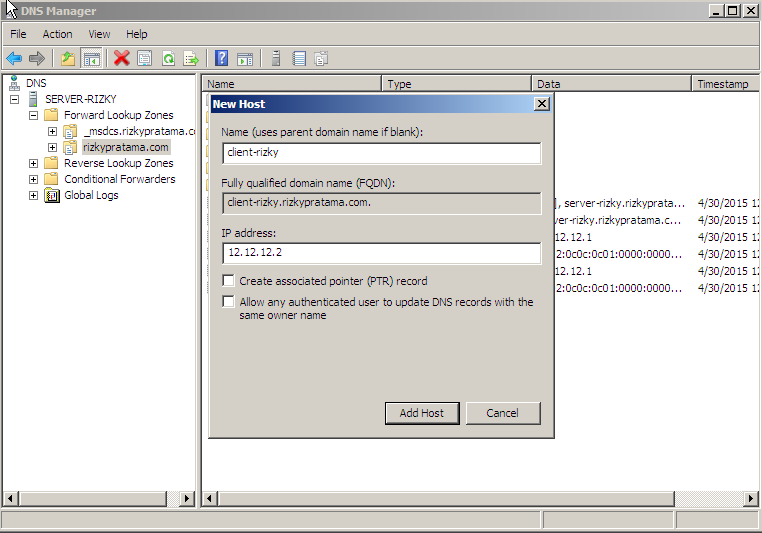Click the last toolbar icon with documents
This screenshot has height=533, width=762.
pyautogui.click(x=321, y=59)
